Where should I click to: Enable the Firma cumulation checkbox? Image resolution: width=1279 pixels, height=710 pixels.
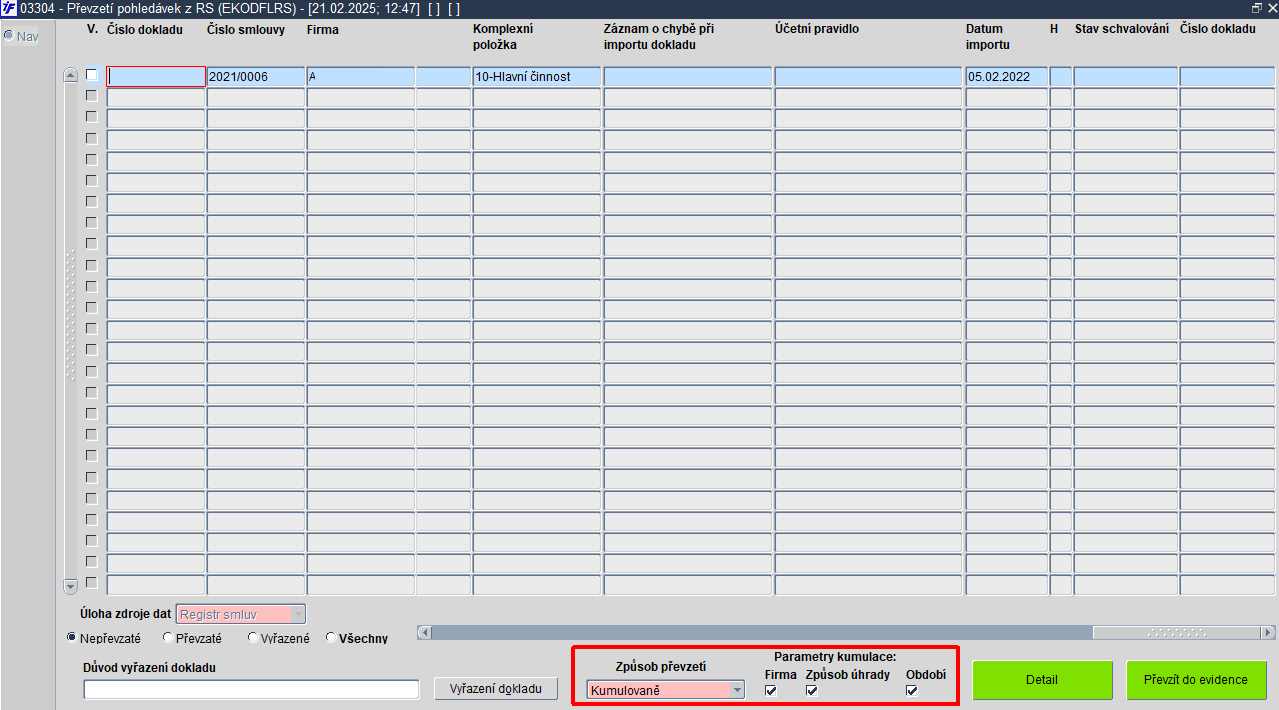[x=771, y=690]
